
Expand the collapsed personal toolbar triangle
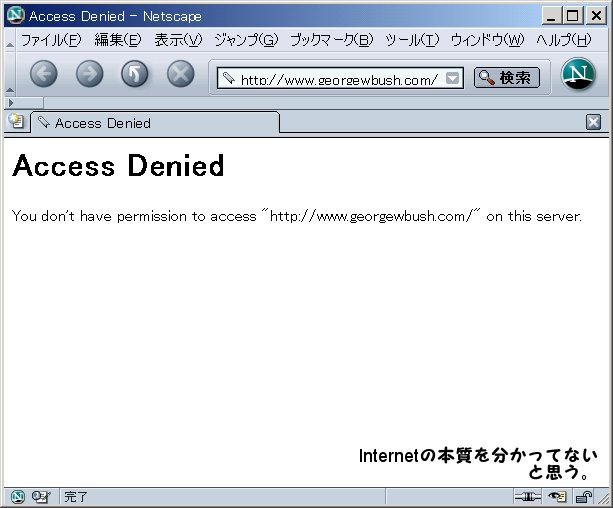coord(11,103)
